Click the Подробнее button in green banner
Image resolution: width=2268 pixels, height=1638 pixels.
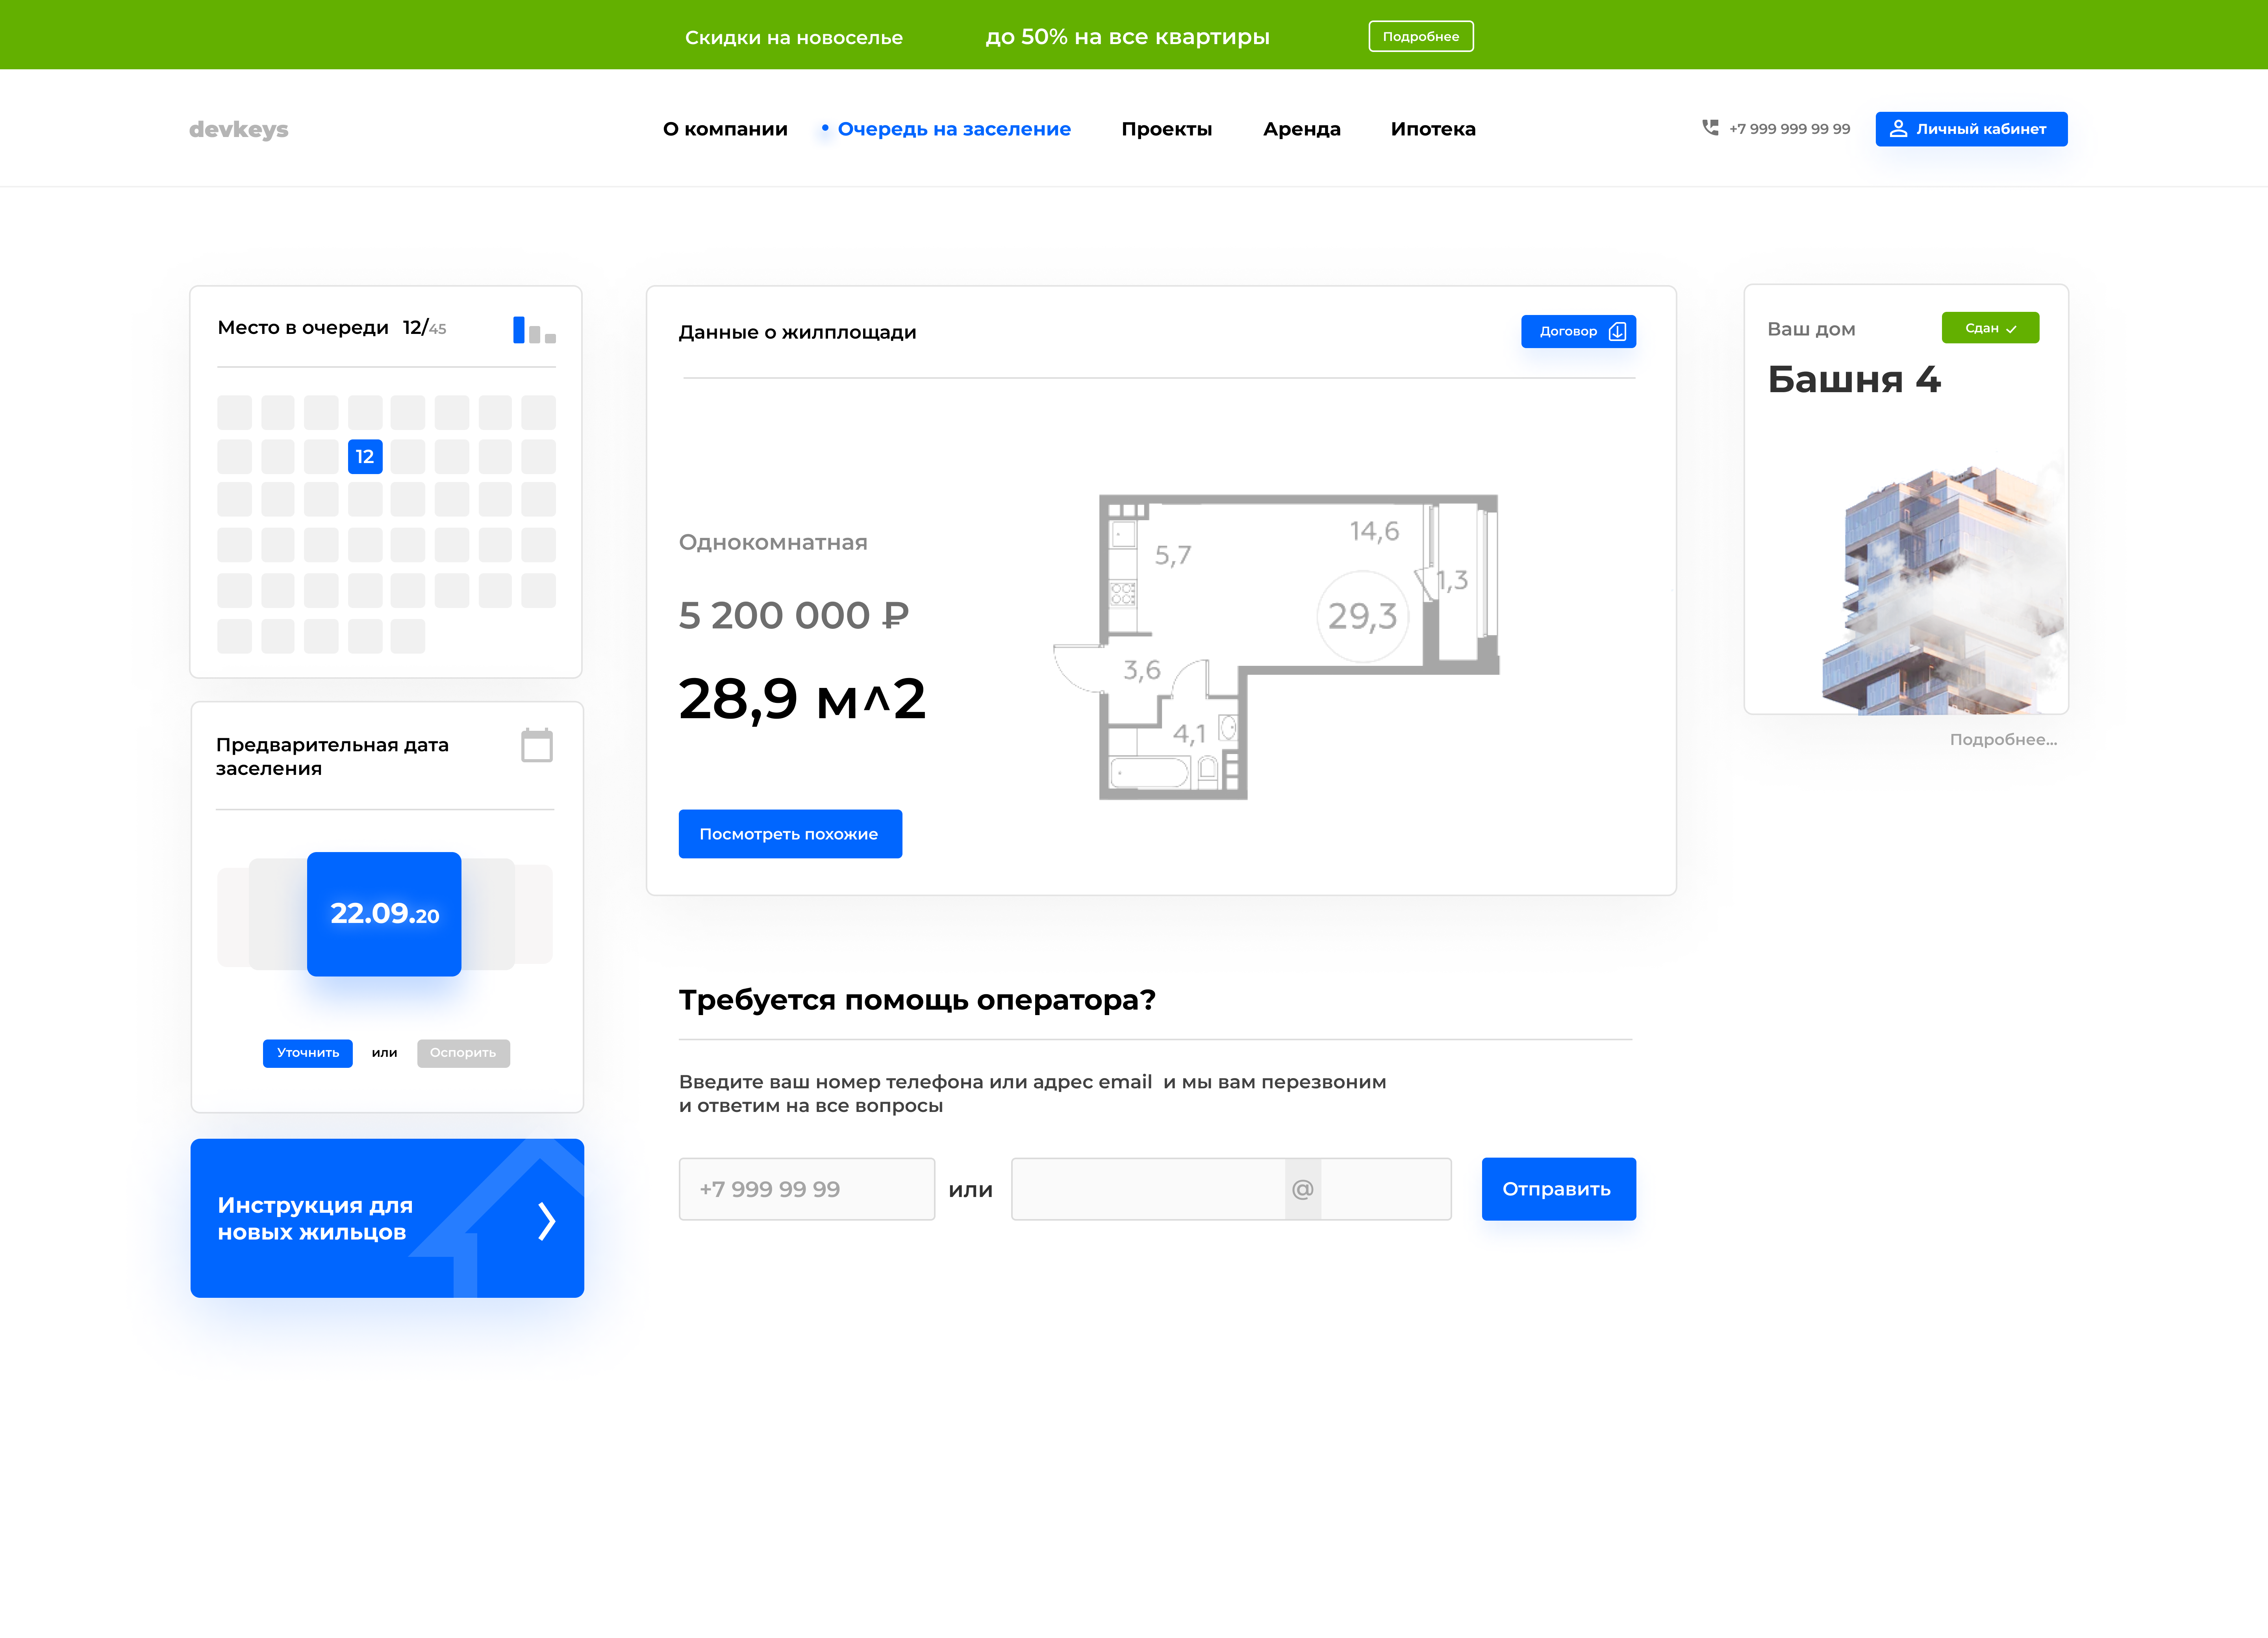(x=1421, y=36)
